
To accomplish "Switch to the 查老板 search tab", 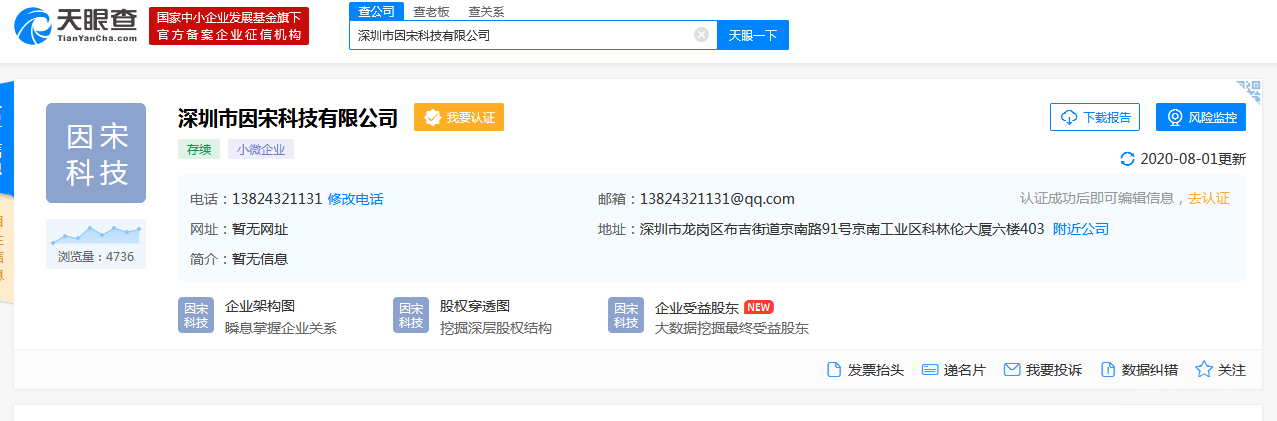I will coord(431,12).
